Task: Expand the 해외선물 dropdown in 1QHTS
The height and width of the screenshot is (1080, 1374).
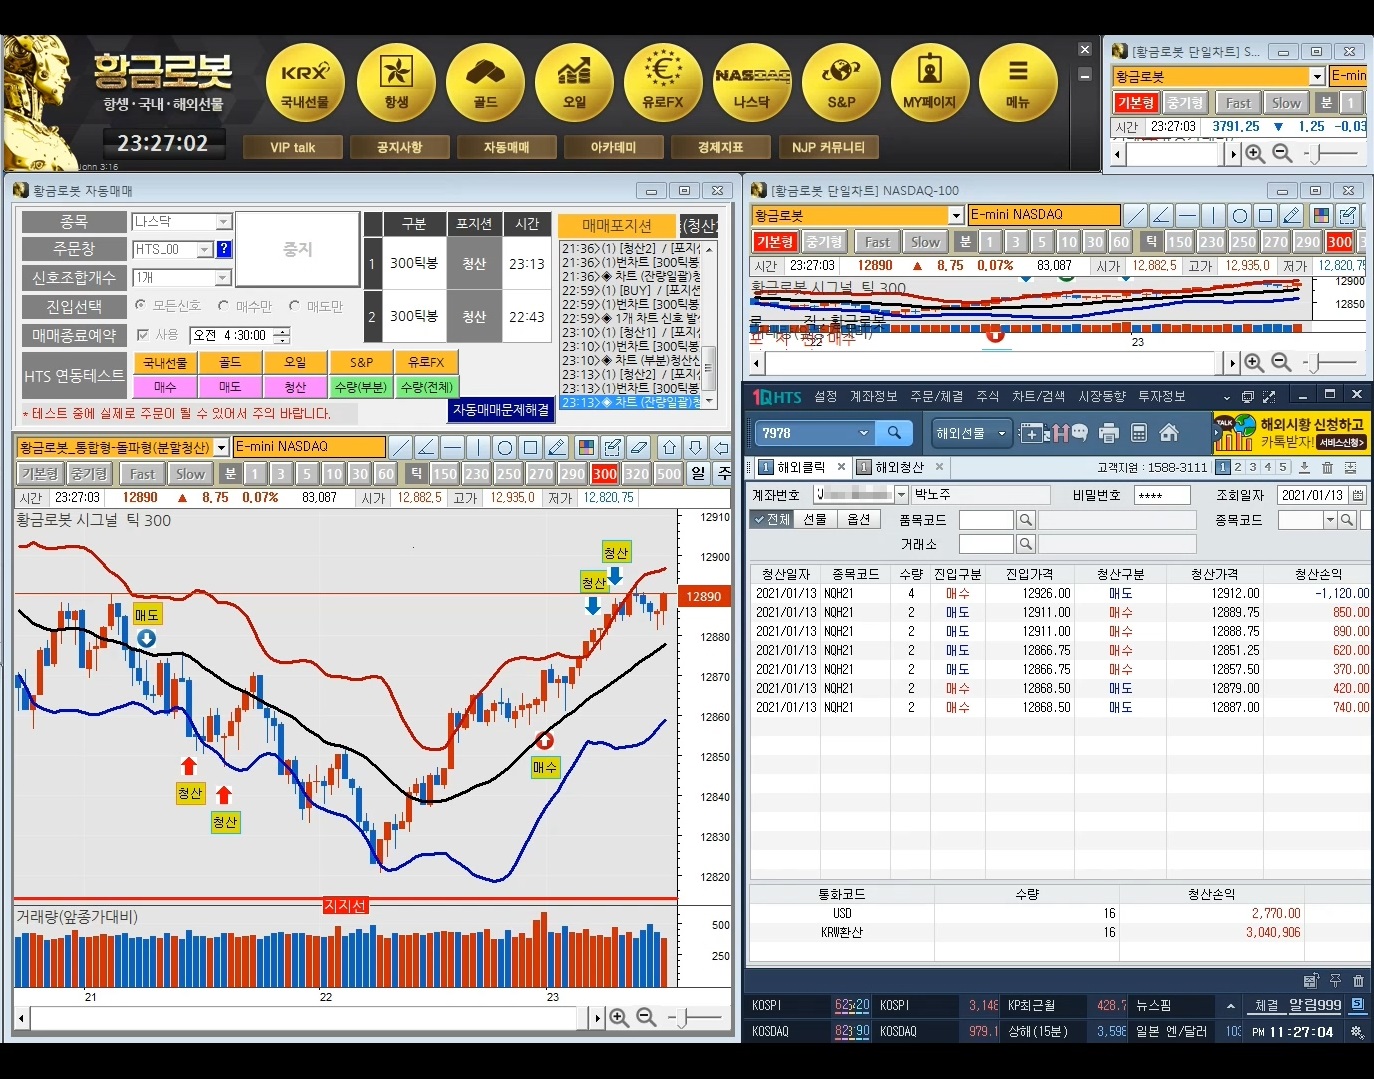Action: (x=1001, y=433)
